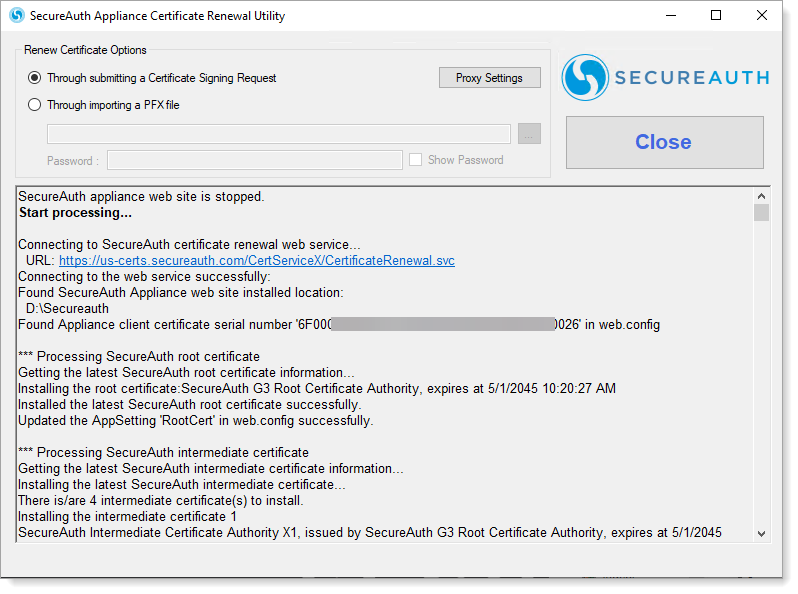Enable the Show Password checkbox
Viewport: 798px width, 594px height.
[x=415, y=160]
